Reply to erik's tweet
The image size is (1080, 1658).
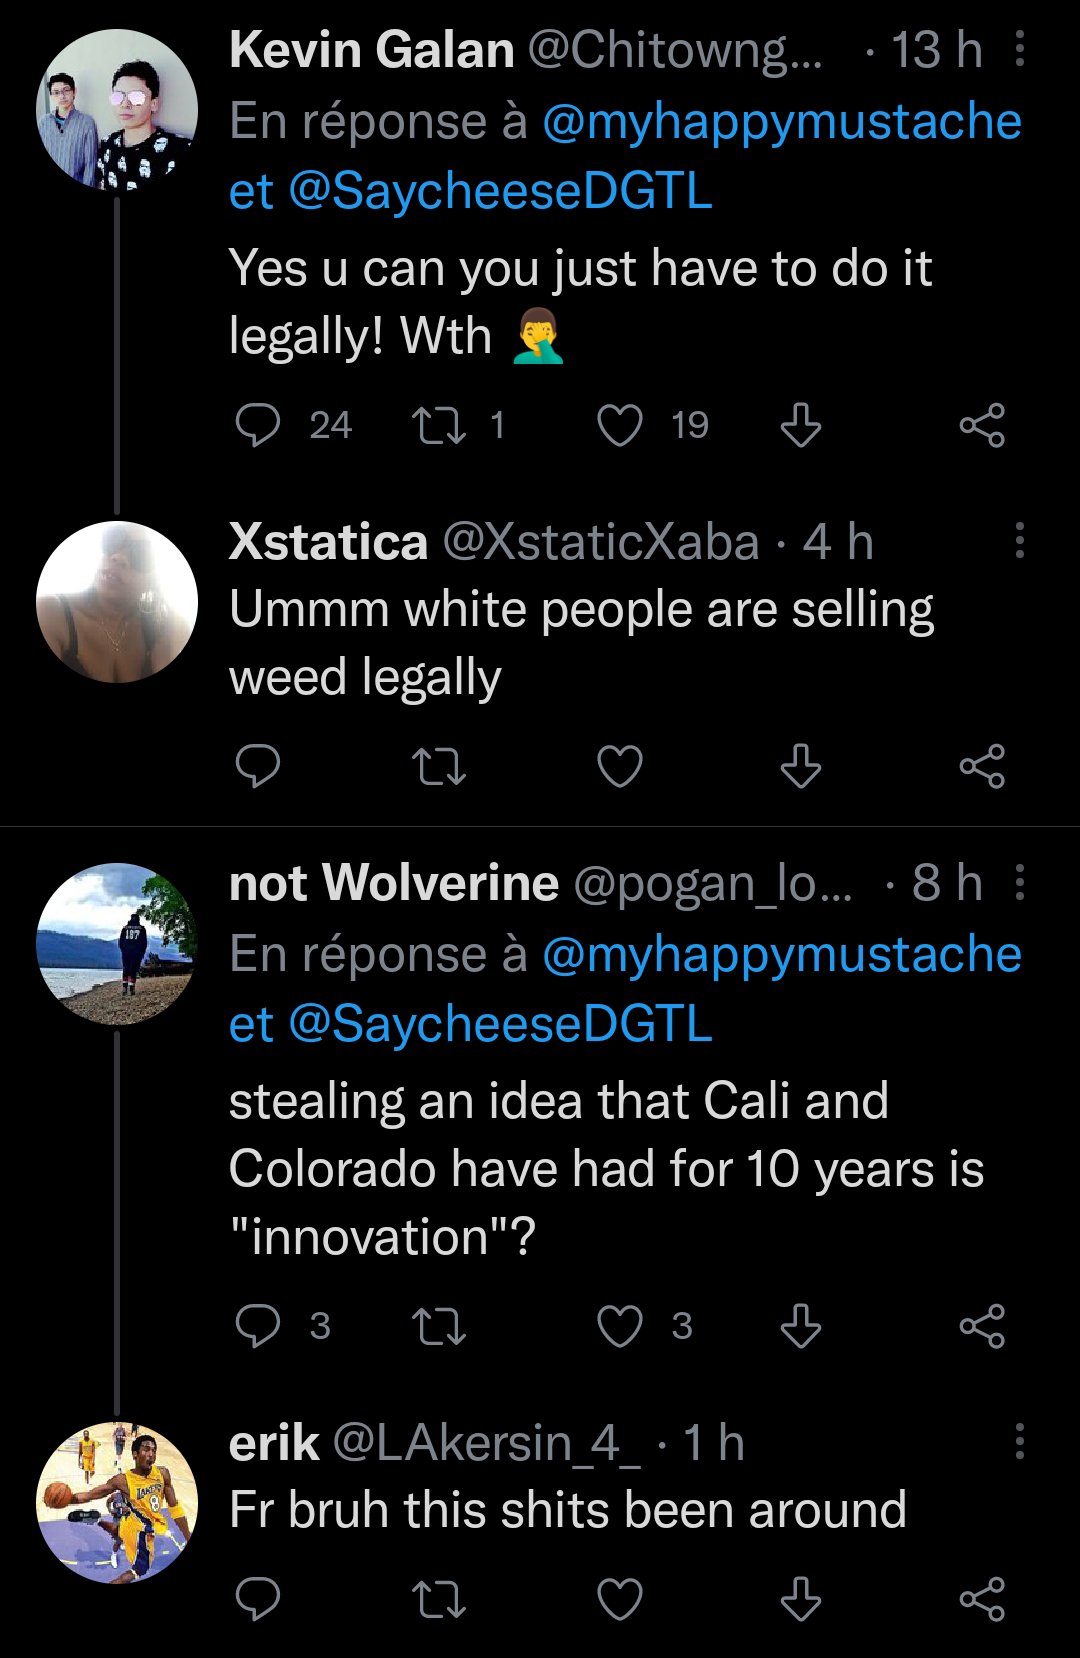tap(258, 1599)
